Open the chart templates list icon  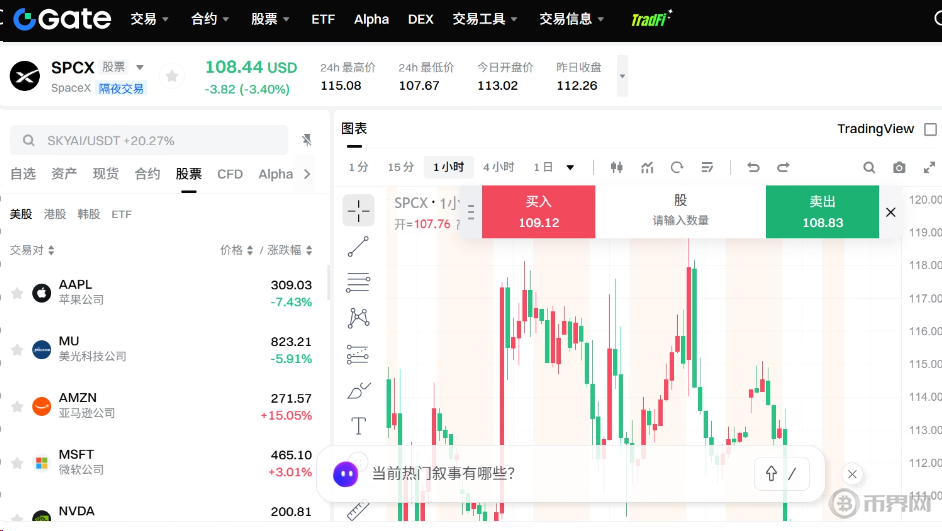(x=707, y=168)
